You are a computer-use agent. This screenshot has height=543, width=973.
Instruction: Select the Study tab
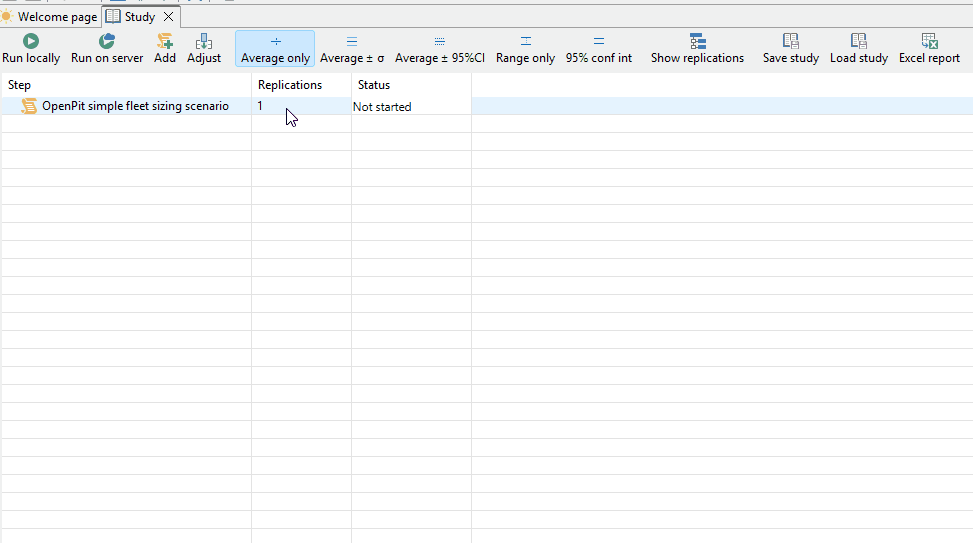[x=140, y=17]
